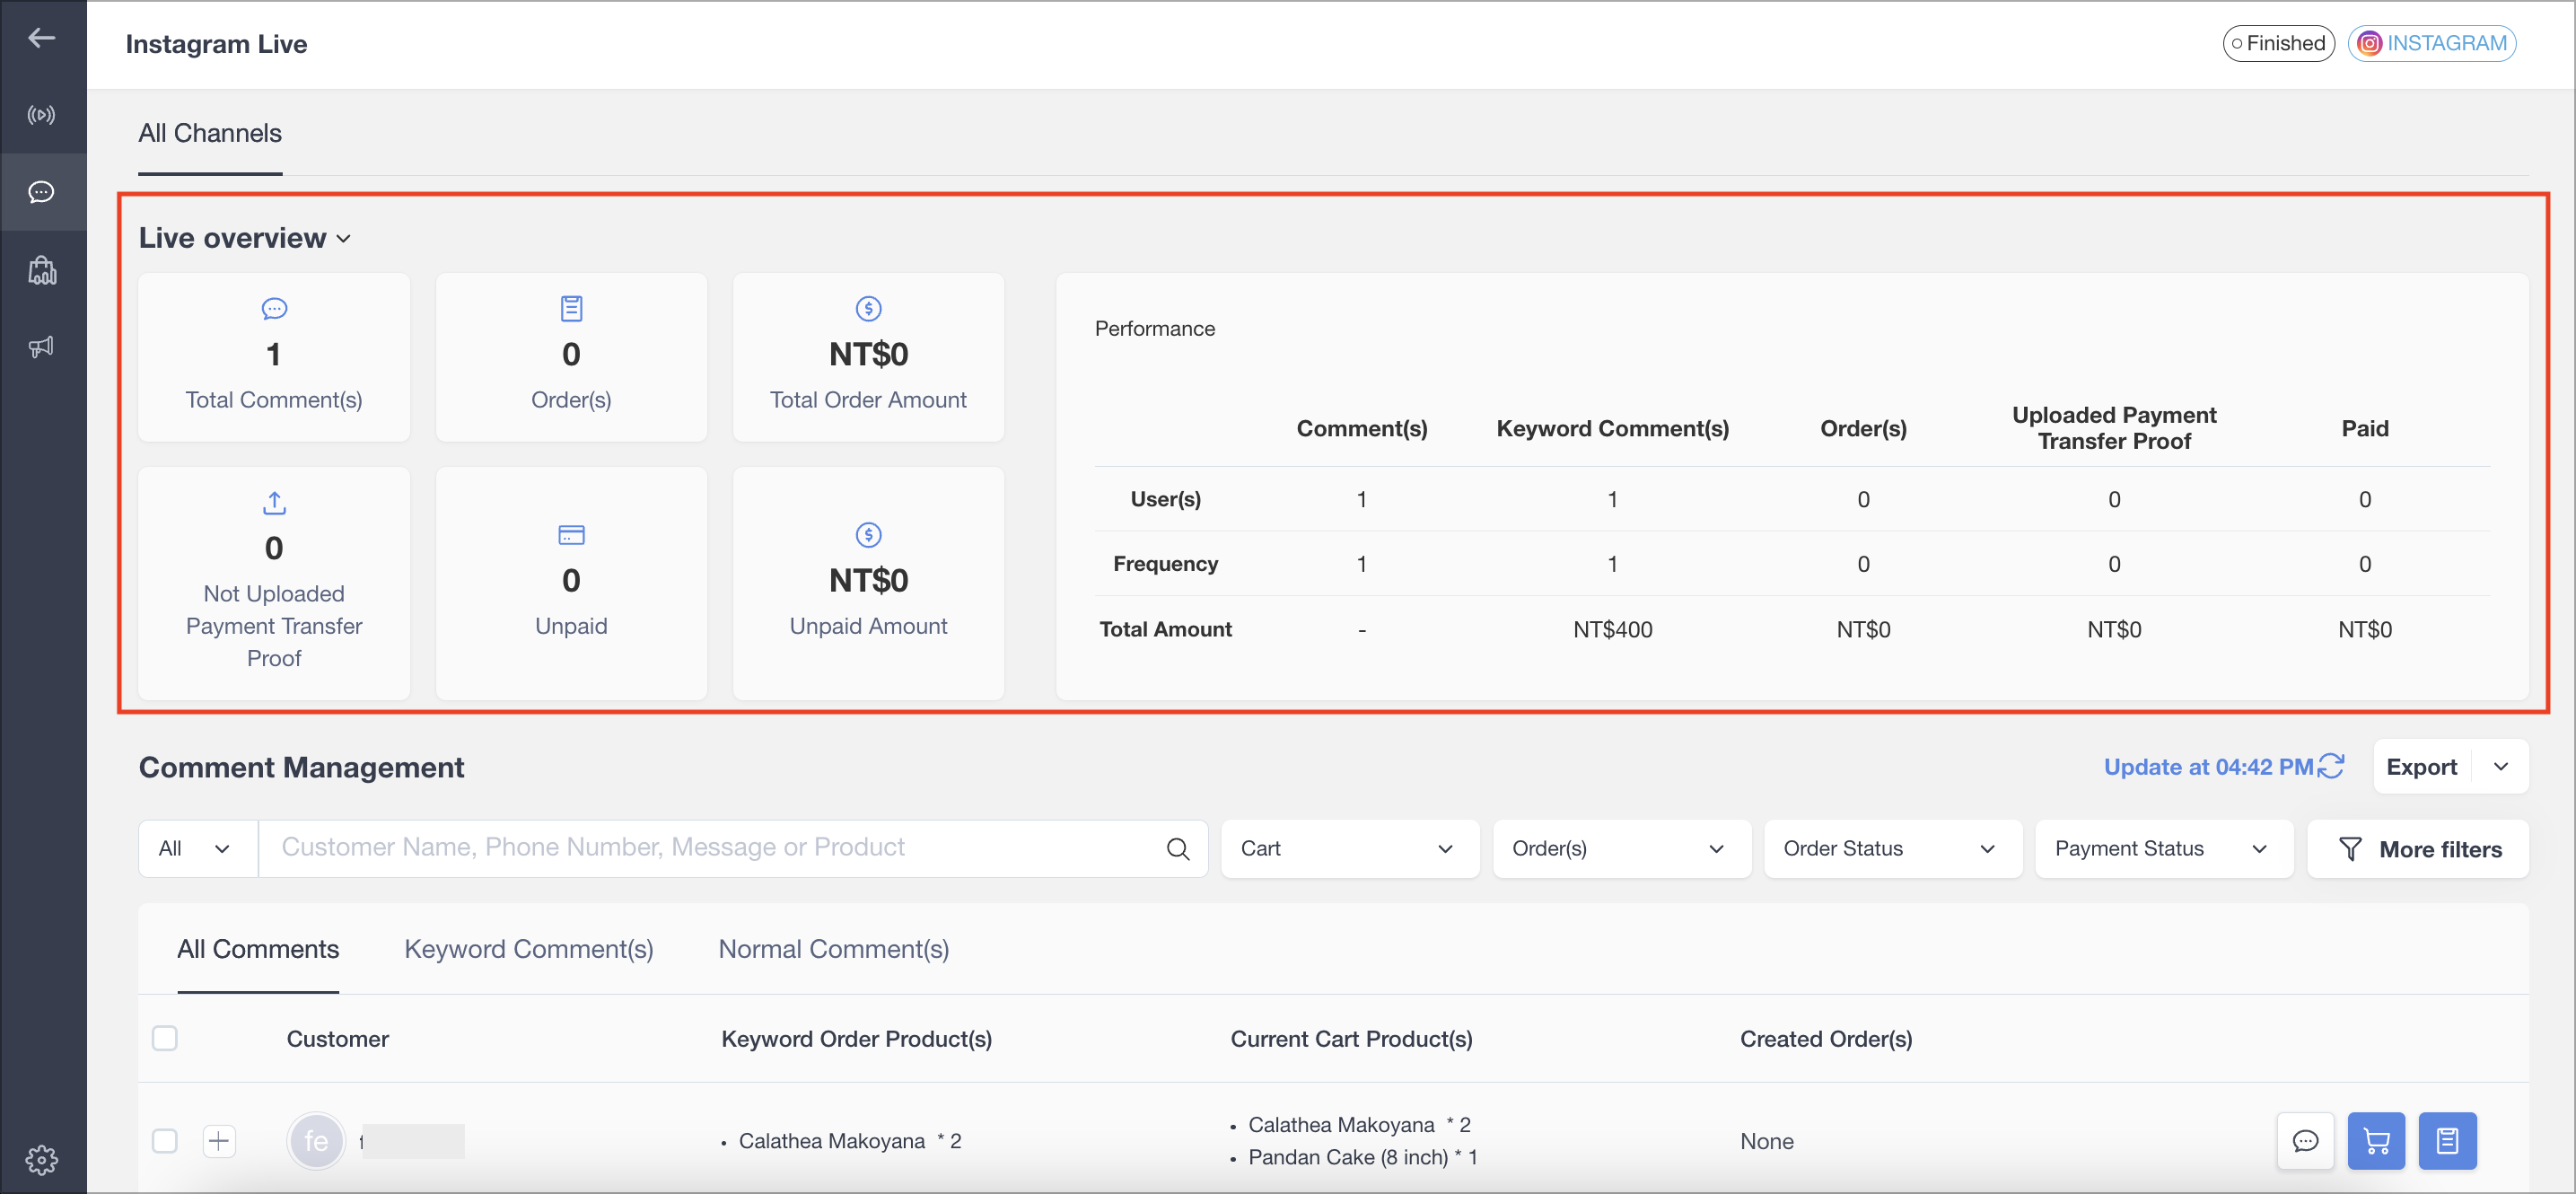2576x1194 pixels.
Task: Click the Unpaid Amount stat card
Action: pyautogui.click(x=868, y=583)
